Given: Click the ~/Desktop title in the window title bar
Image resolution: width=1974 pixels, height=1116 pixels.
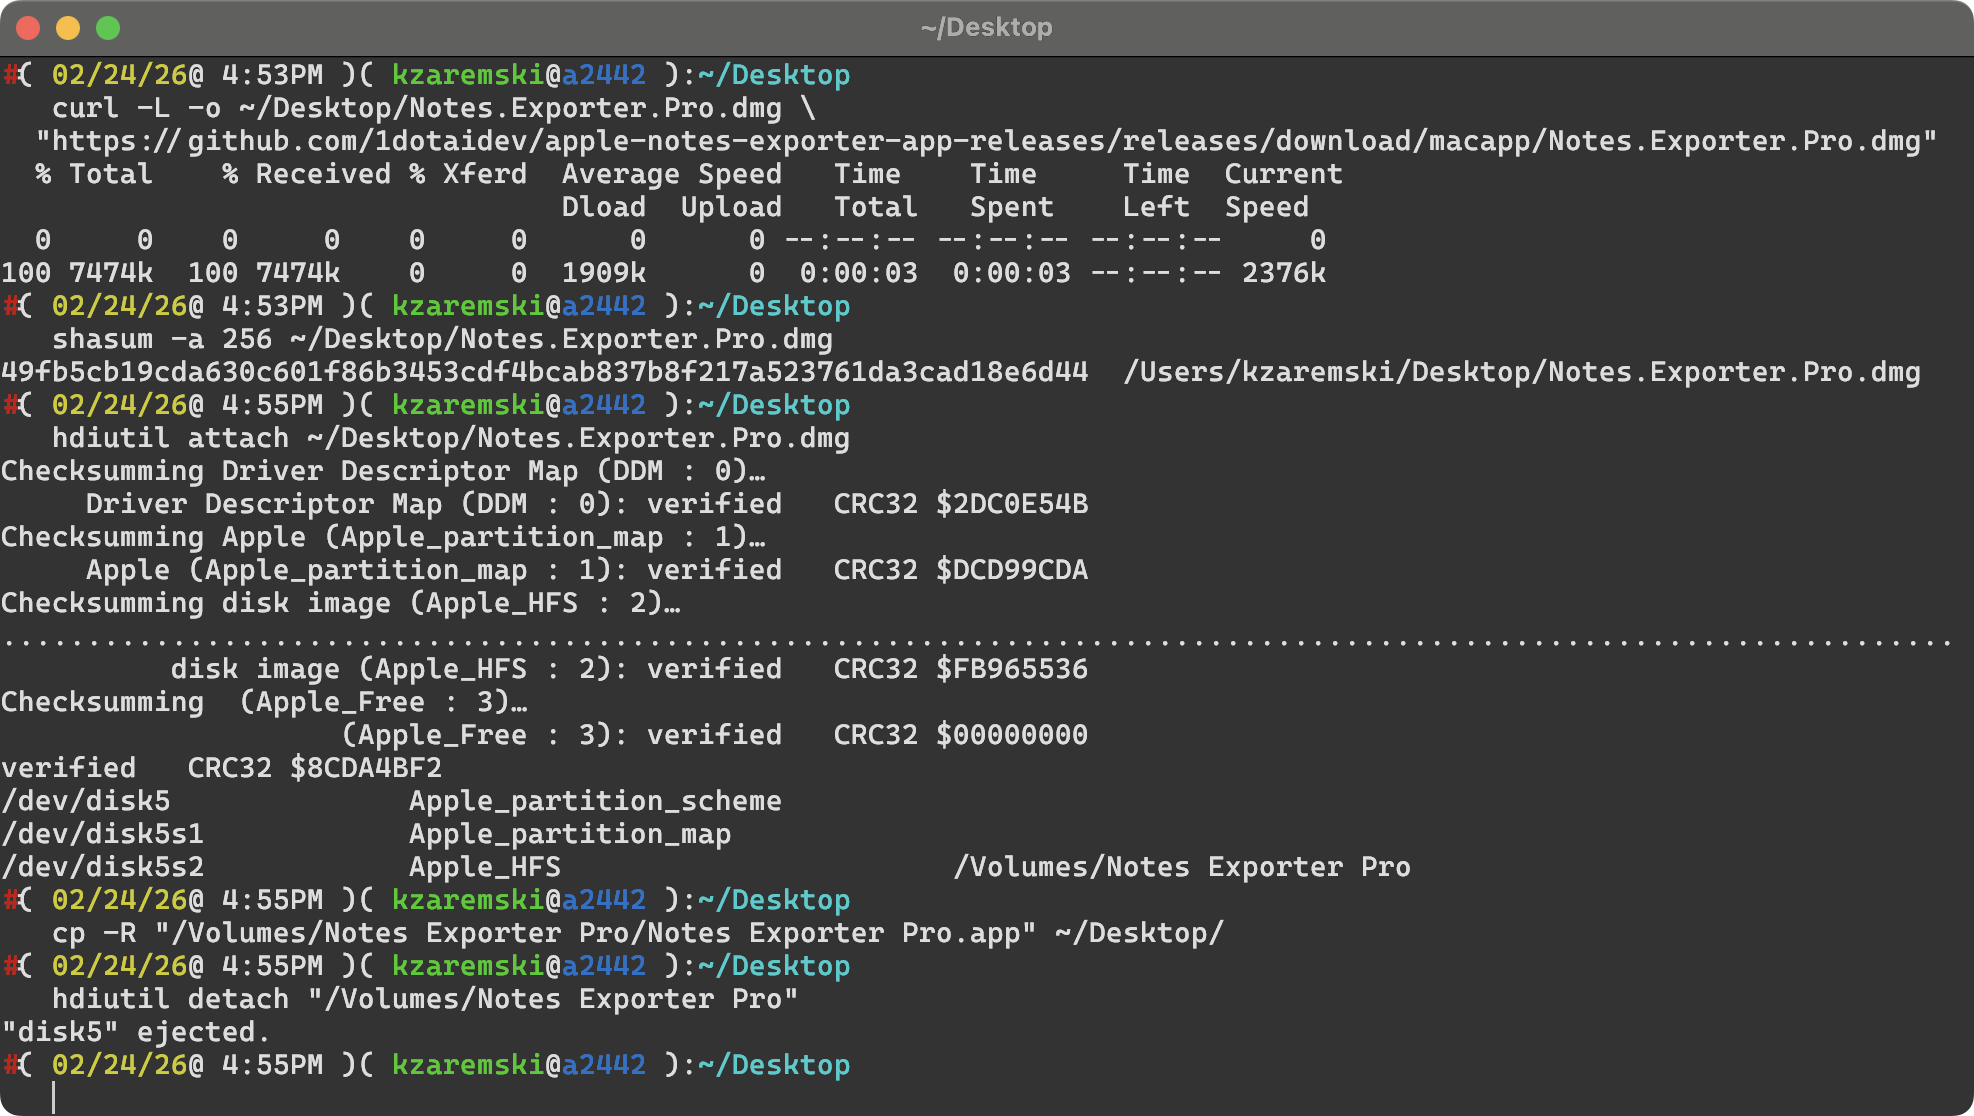Looking at the screenshot, I should point(985,27).
